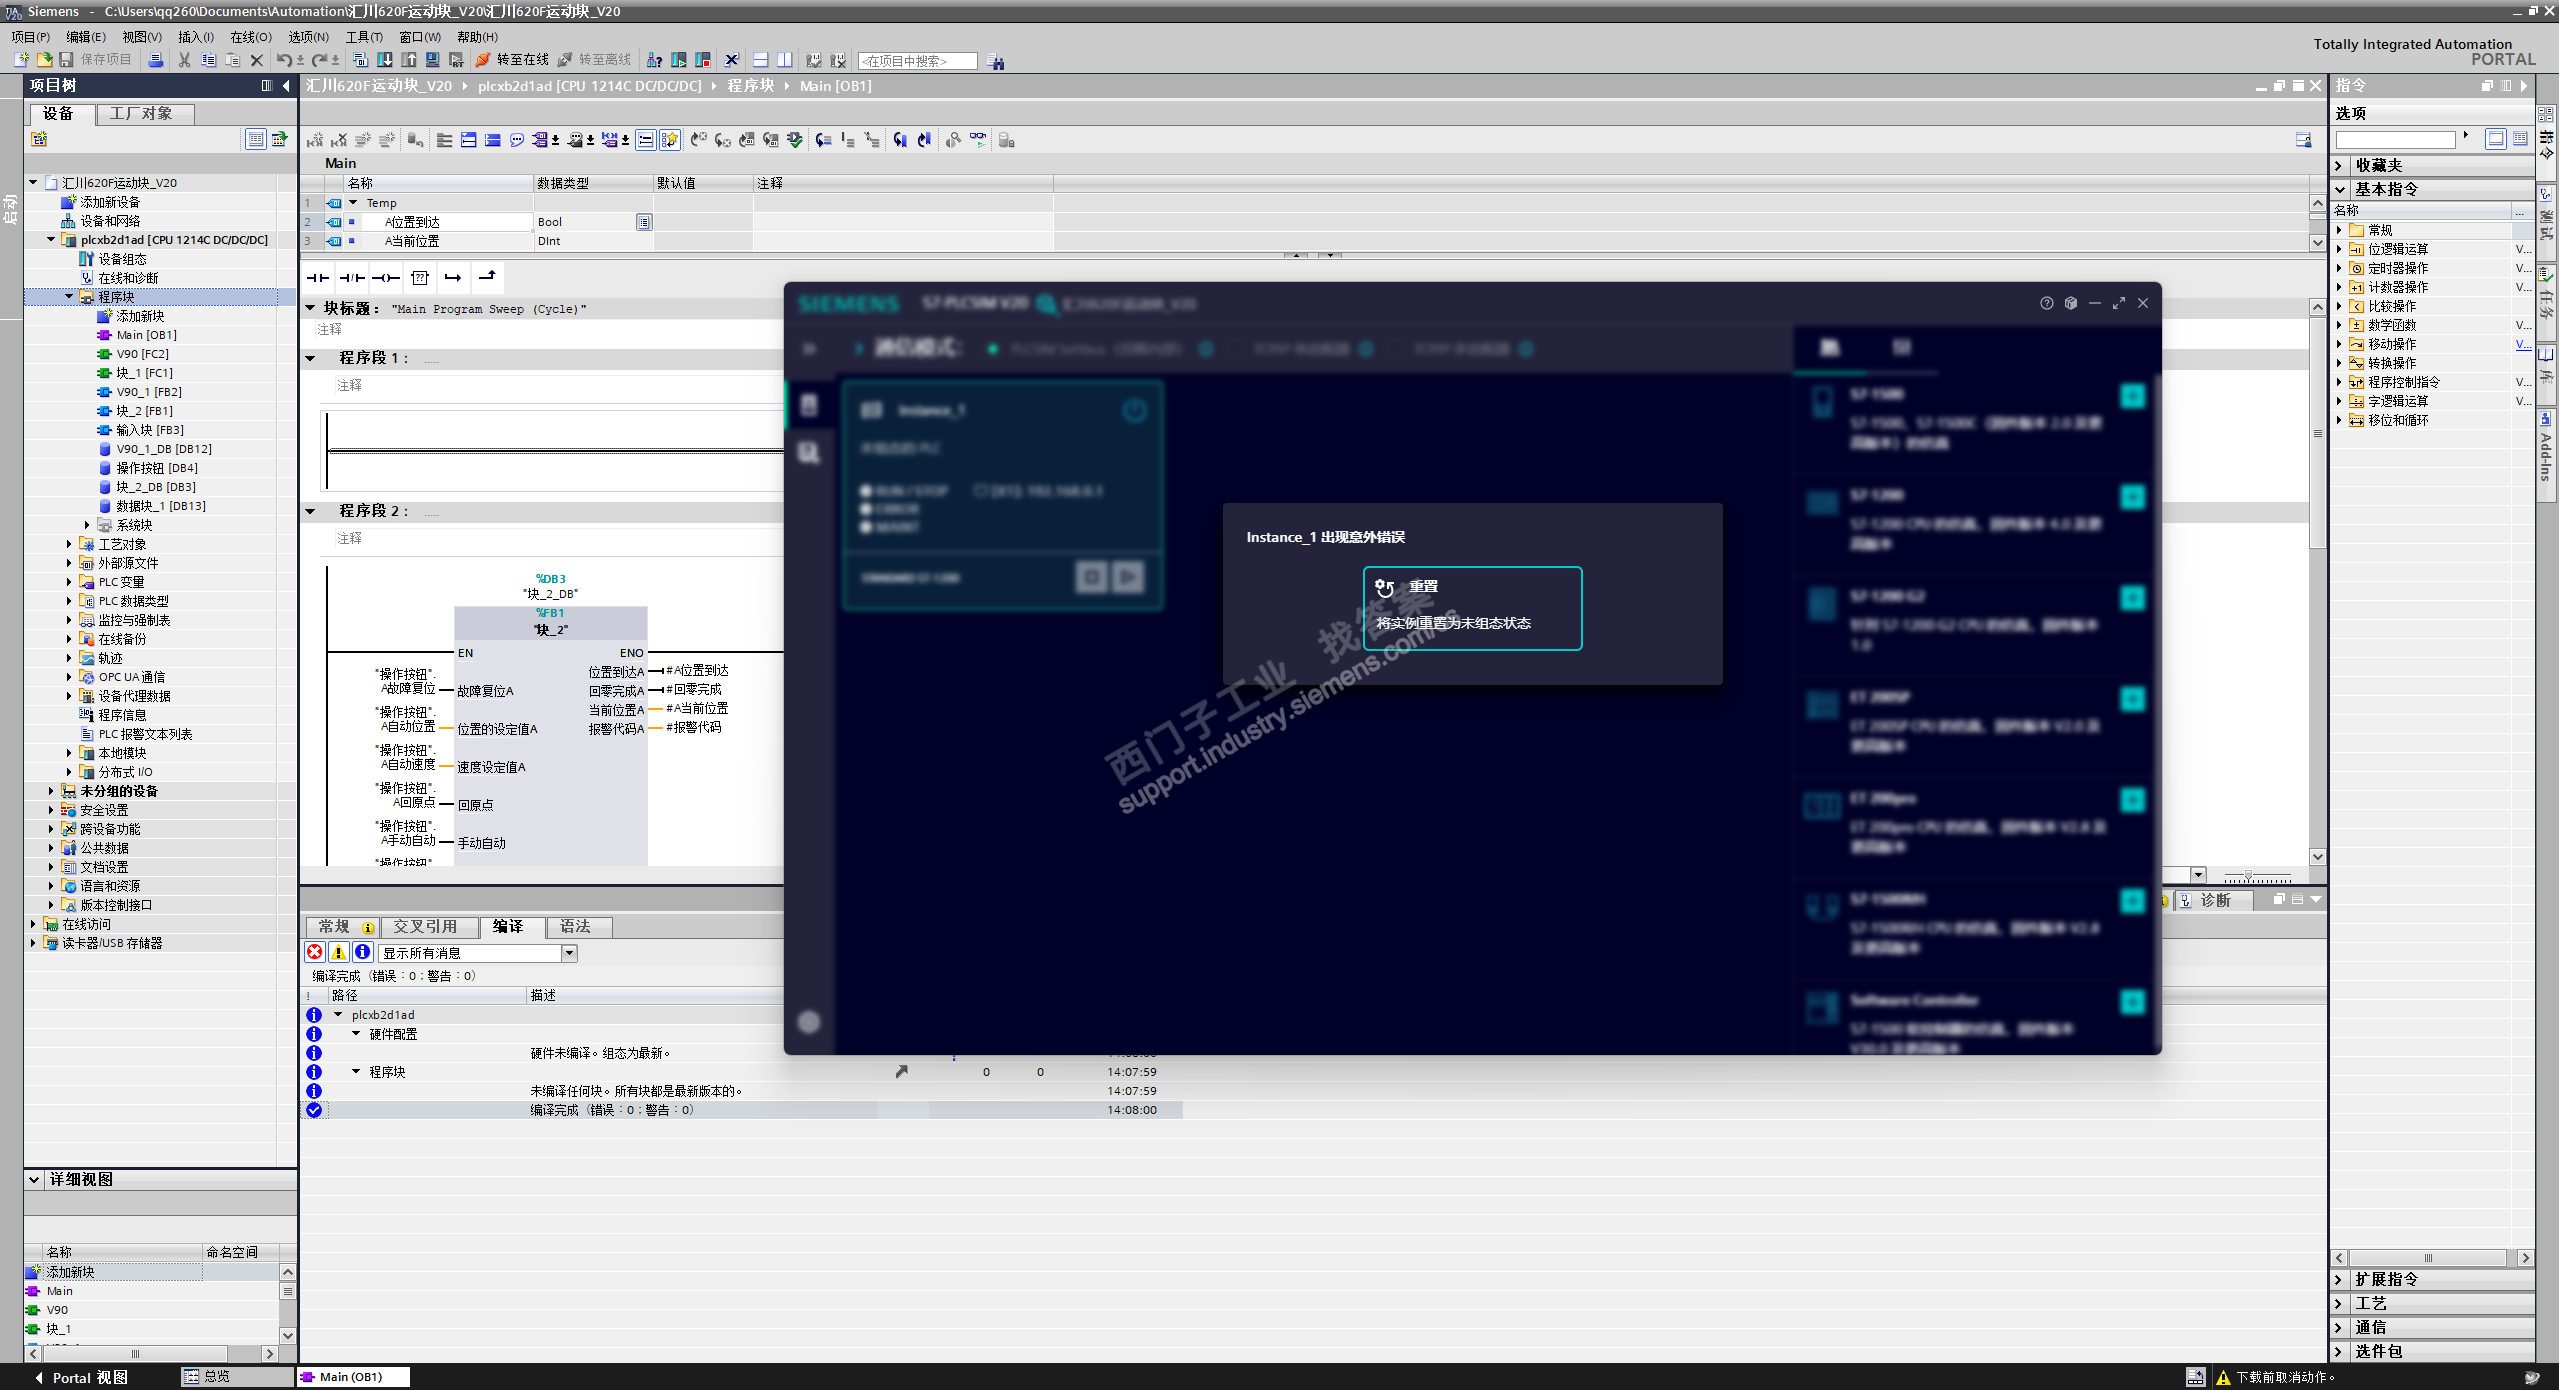This screenshot has width=2559, height=1390.
Task: Open the 显示所有消息 message filter dropdown
Action: click(x=569, y=953)
